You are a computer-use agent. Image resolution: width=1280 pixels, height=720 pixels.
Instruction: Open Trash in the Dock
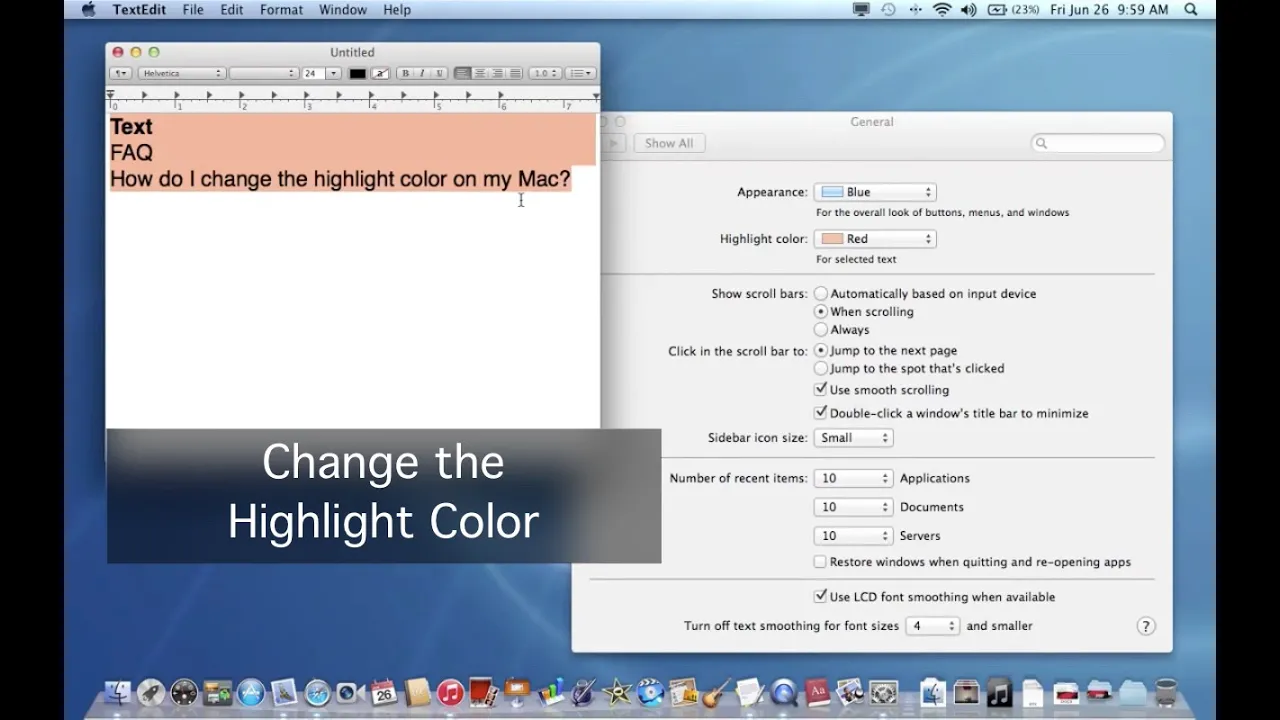[1166, 692]
